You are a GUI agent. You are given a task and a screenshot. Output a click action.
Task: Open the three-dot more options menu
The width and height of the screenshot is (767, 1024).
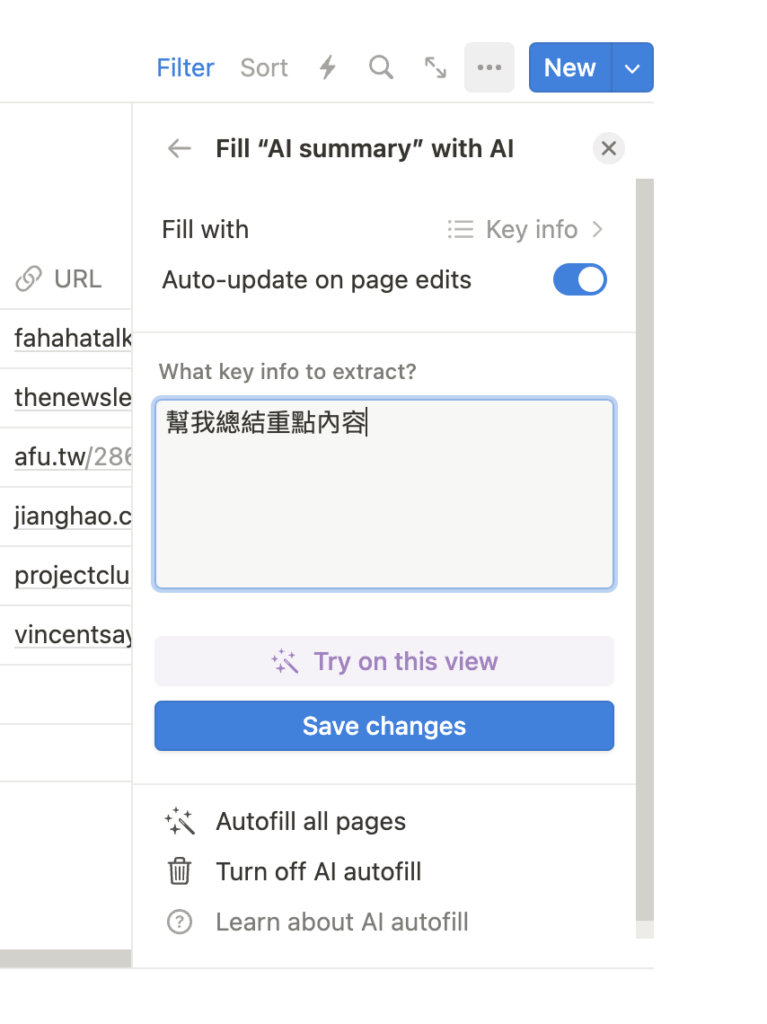point(489,67)
